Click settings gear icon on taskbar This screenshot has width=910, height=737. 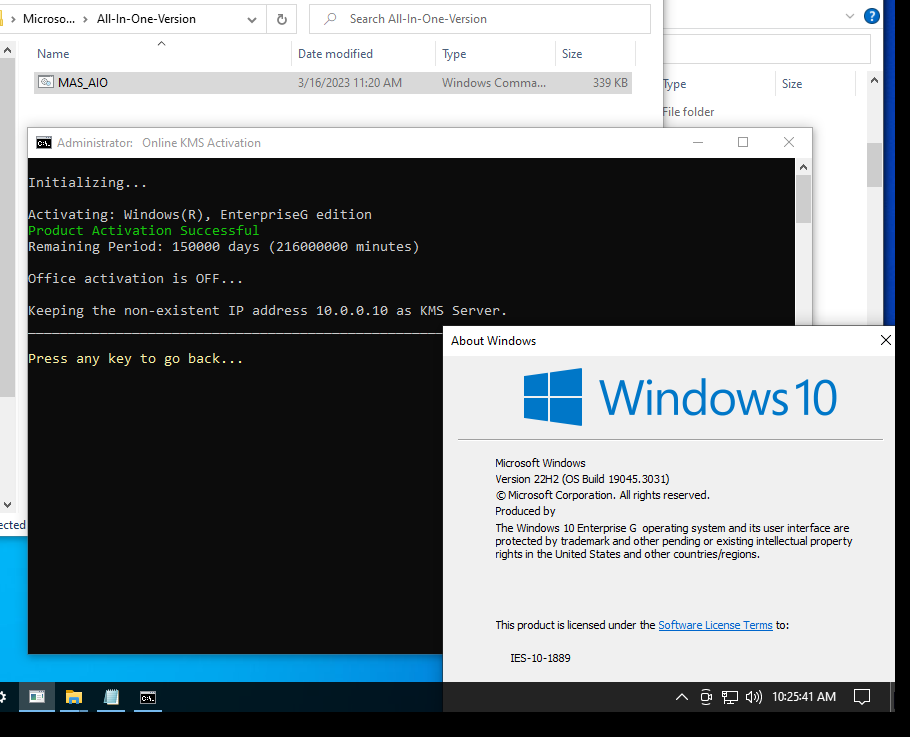coord(3,697)
